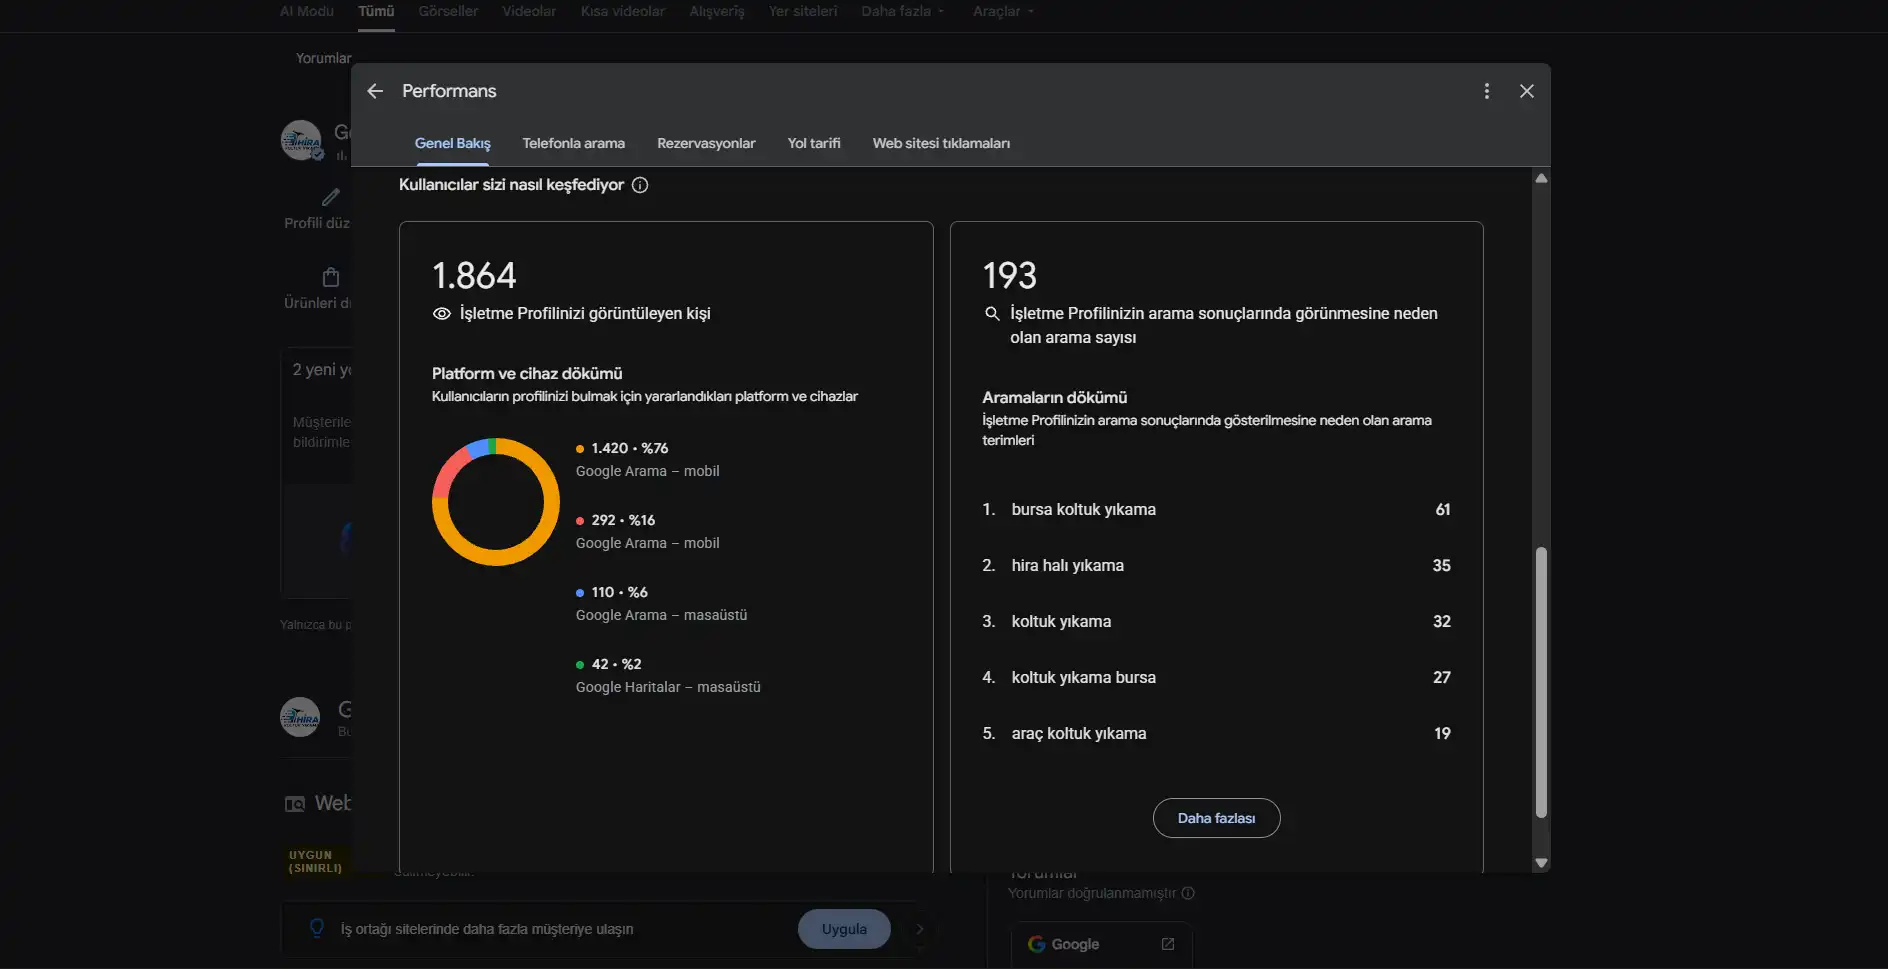This screenshot has width=1888, height=969.
Task: Open the Yer siteleri search tab
Action: click(802, 11)
